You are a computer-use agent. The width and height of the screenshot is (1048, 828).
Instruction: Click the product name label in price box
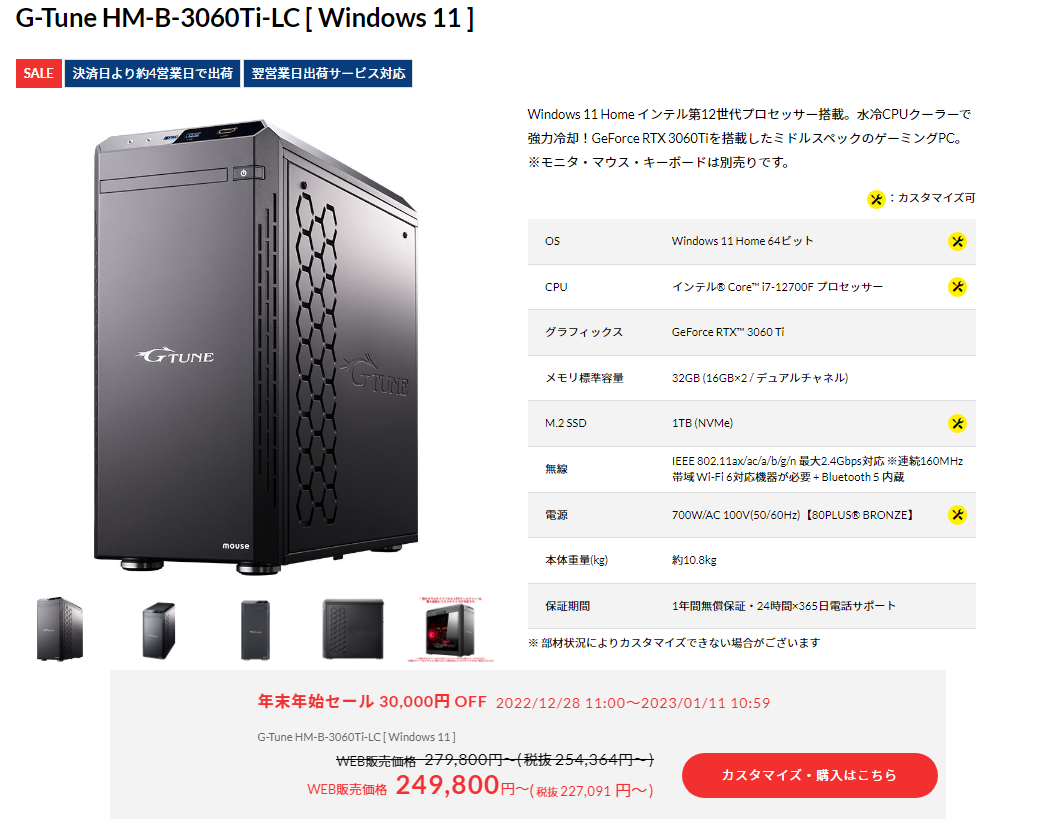point(356,737)
